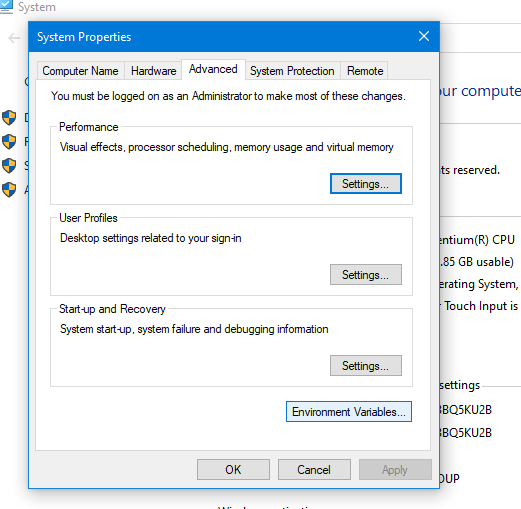Click the fourth shield icon in sidebar
521x509 pixels.
click(x=9, y=189)
